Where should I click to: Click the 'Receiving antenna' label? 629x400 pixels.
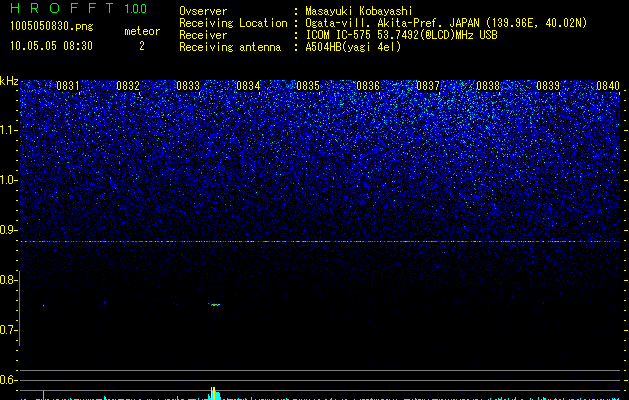point(230,47)
